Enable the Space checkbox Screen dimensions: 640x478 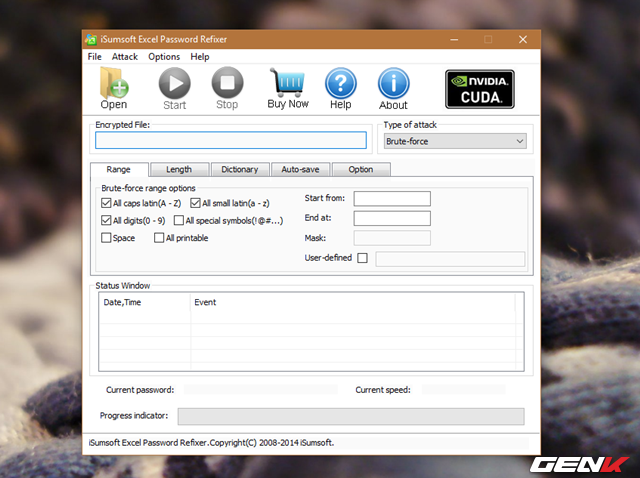pos(106,238)
